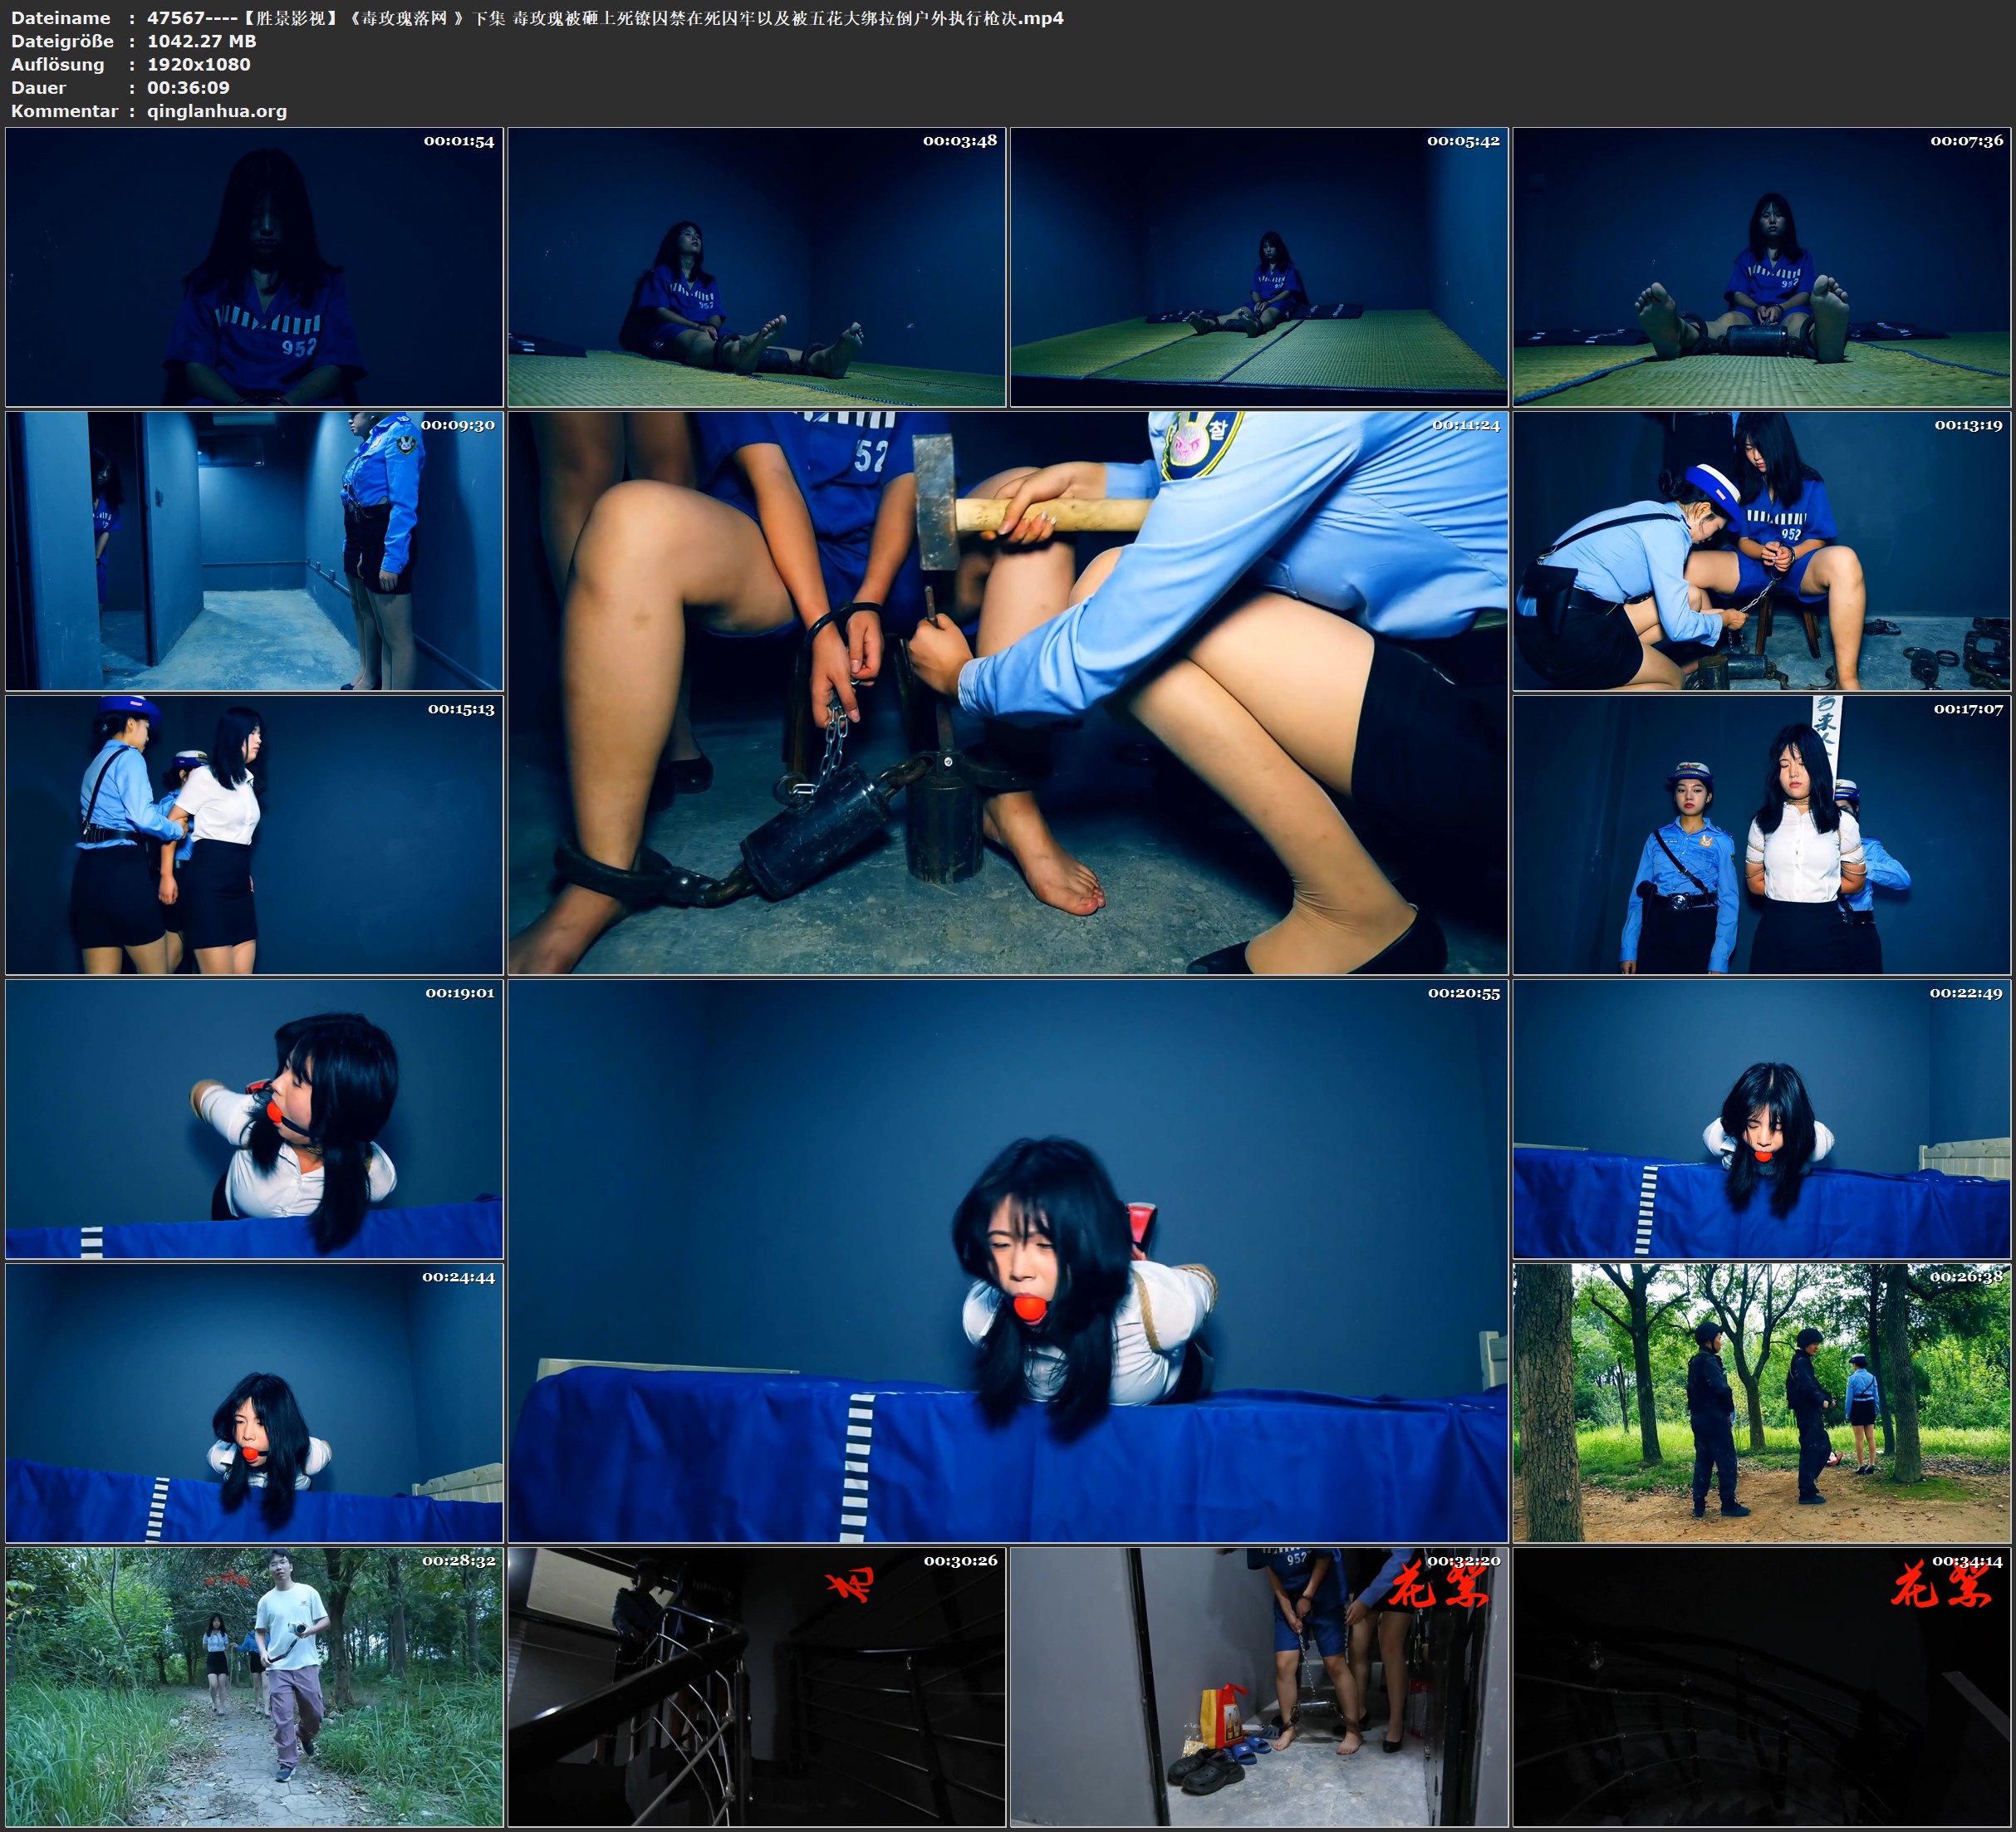This screenshot has height=1832, width=2016.
Task: Click the frame at timestamp 00:19:01
Action: 254,1119
